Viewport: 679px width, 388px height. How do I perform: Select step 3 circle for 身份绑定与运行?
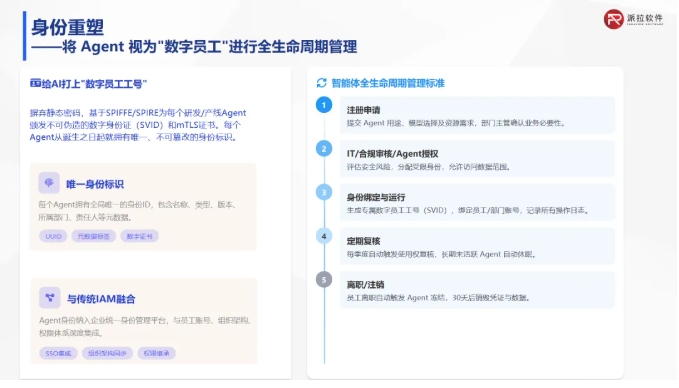pos(324,193)
